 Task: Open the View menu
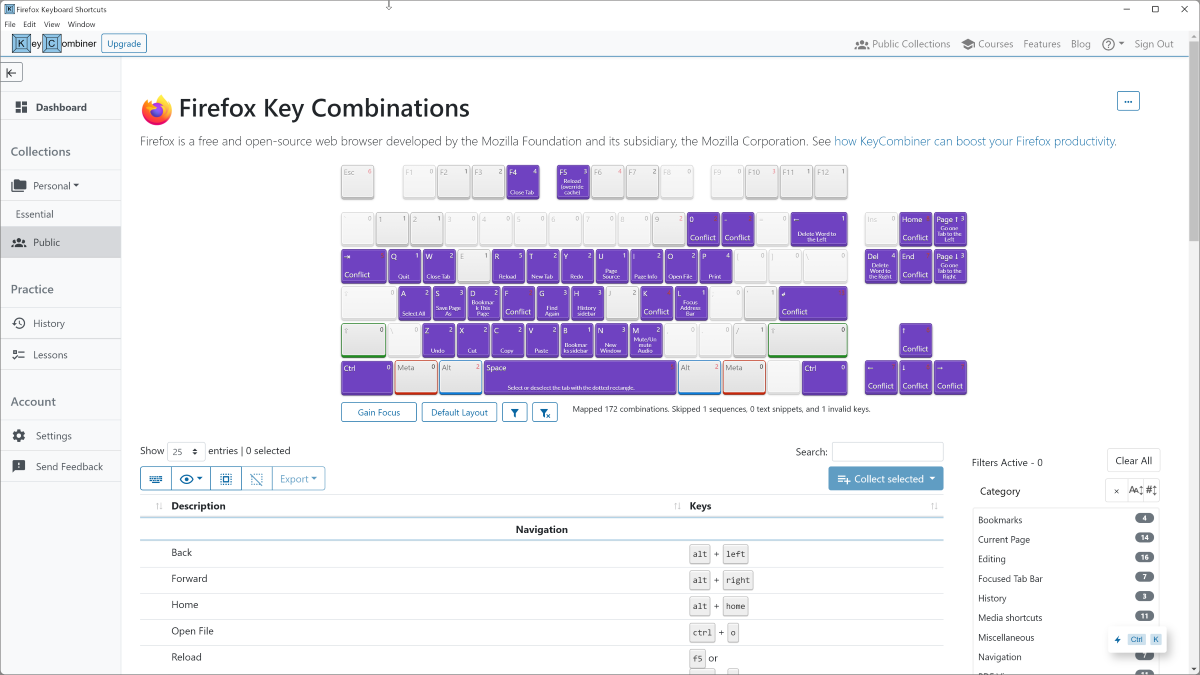(x=52, y=24)
